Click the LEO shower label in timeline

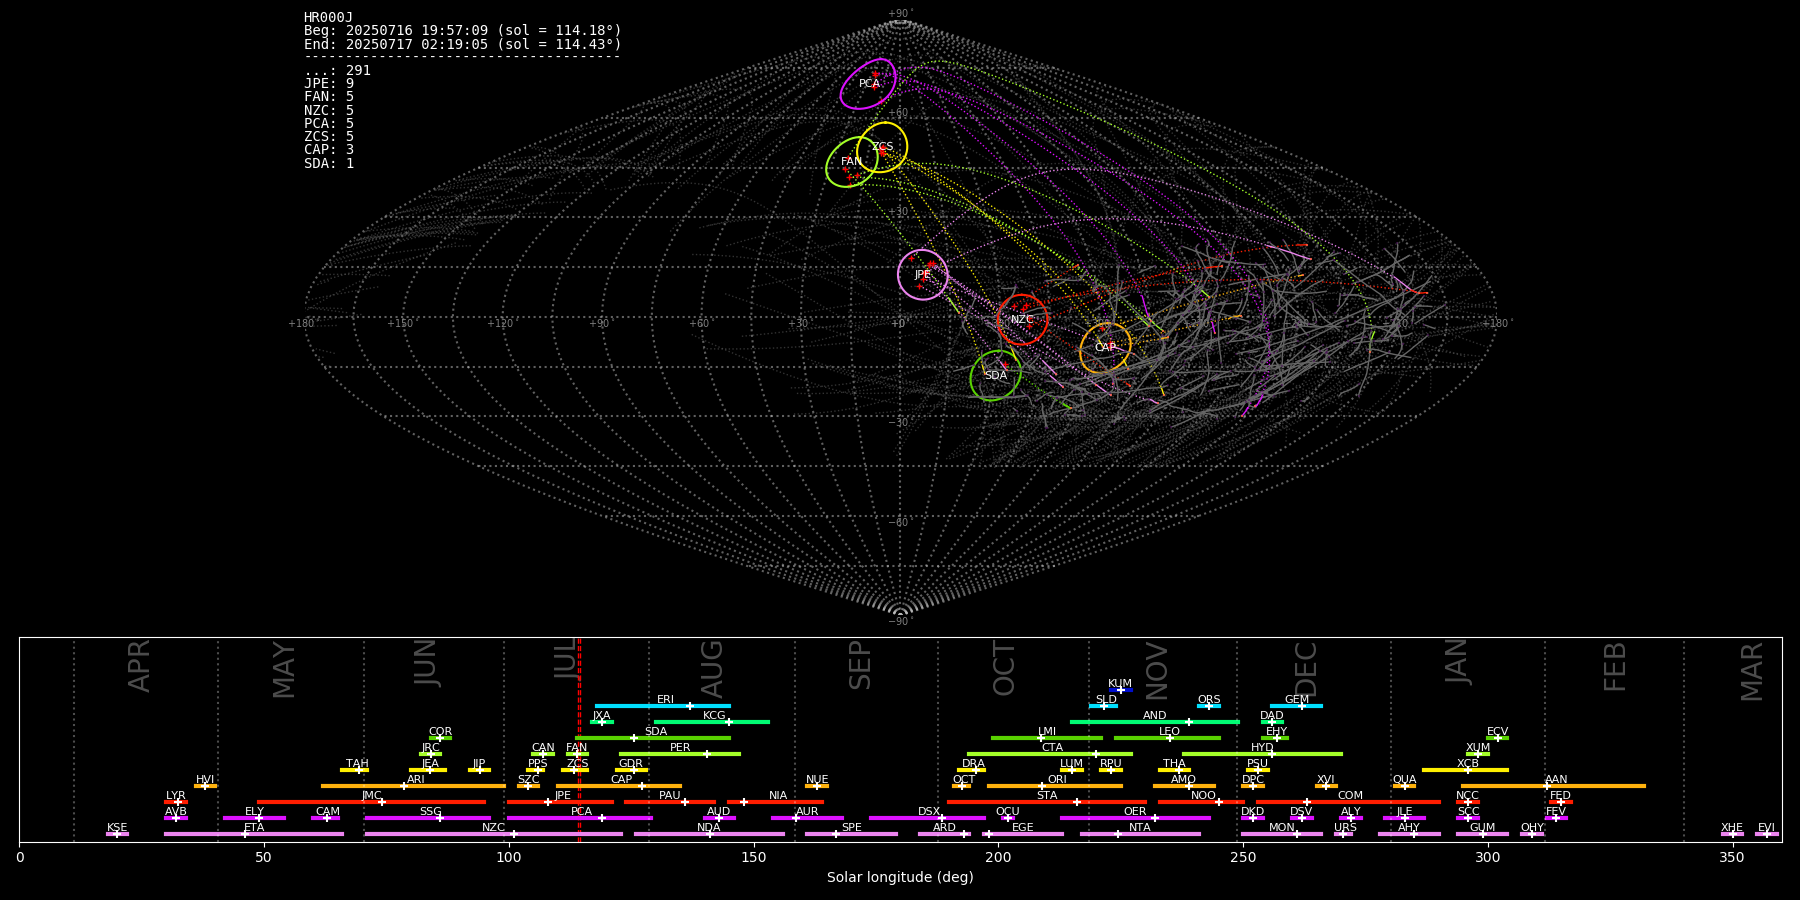click(1169, 731)
